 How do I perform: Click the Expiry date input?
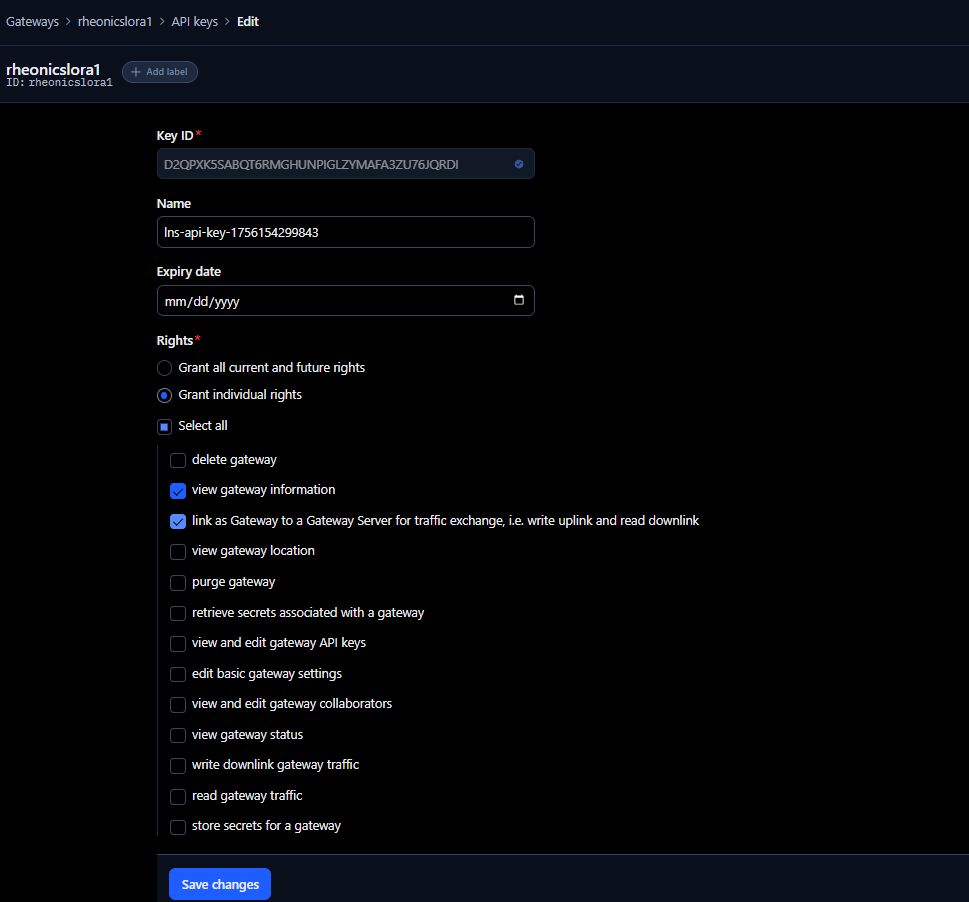[345, 301]
